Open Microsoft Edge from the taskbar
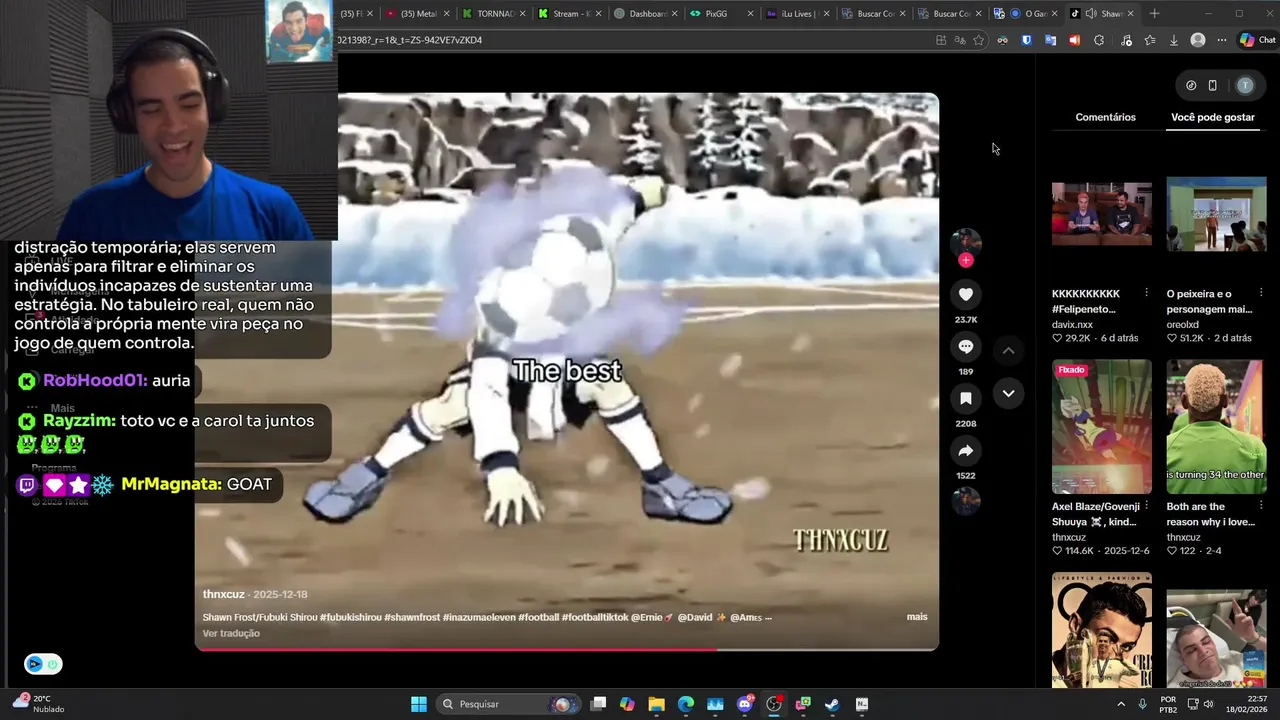The image size is (1280, 720). (x=685, y=704)
